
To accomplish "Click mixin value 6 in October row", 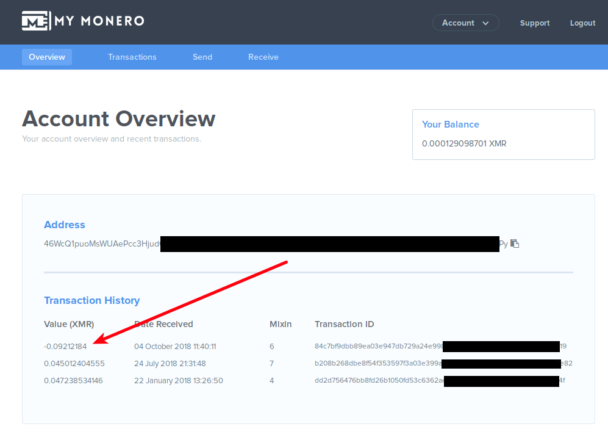I will click(x=272, y=346).
